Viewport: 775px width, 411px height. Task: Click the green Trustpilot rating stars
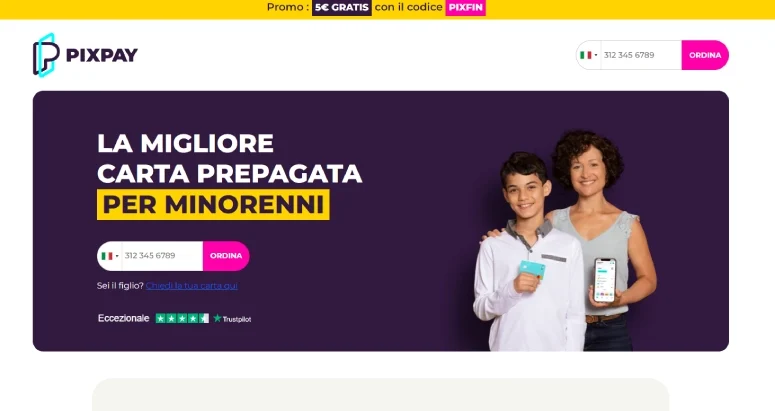tap(182, 319)
